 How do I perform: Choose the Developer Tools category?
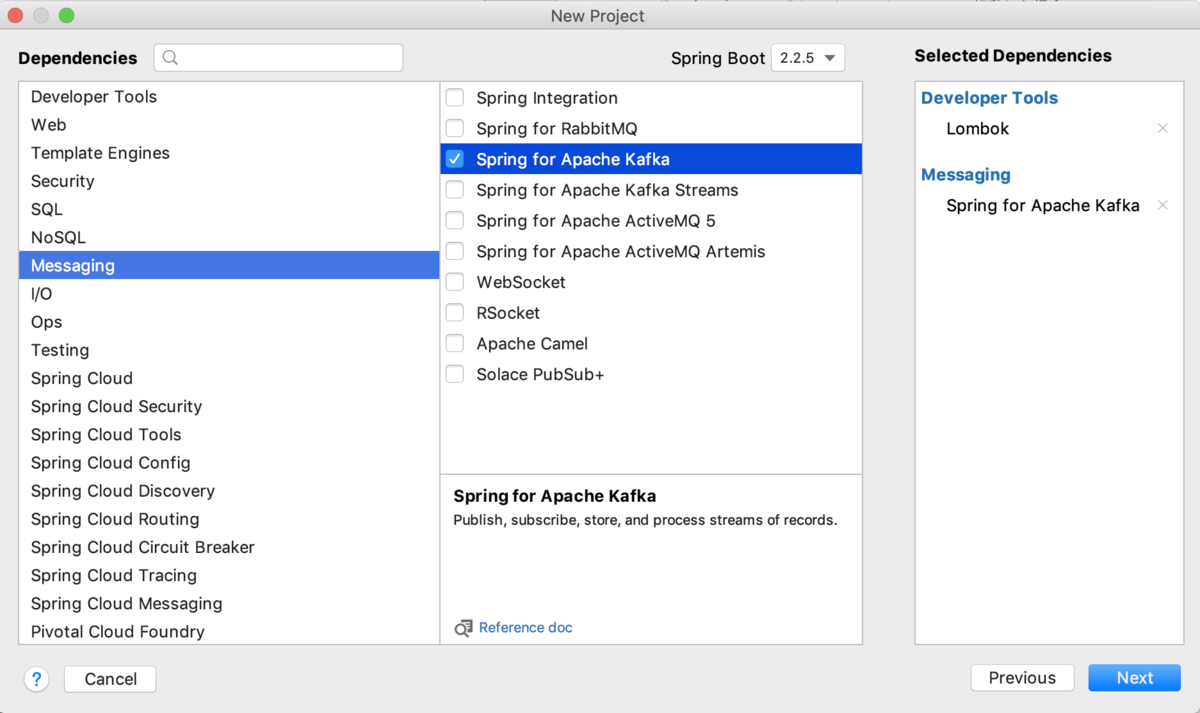tap(94, 97)
